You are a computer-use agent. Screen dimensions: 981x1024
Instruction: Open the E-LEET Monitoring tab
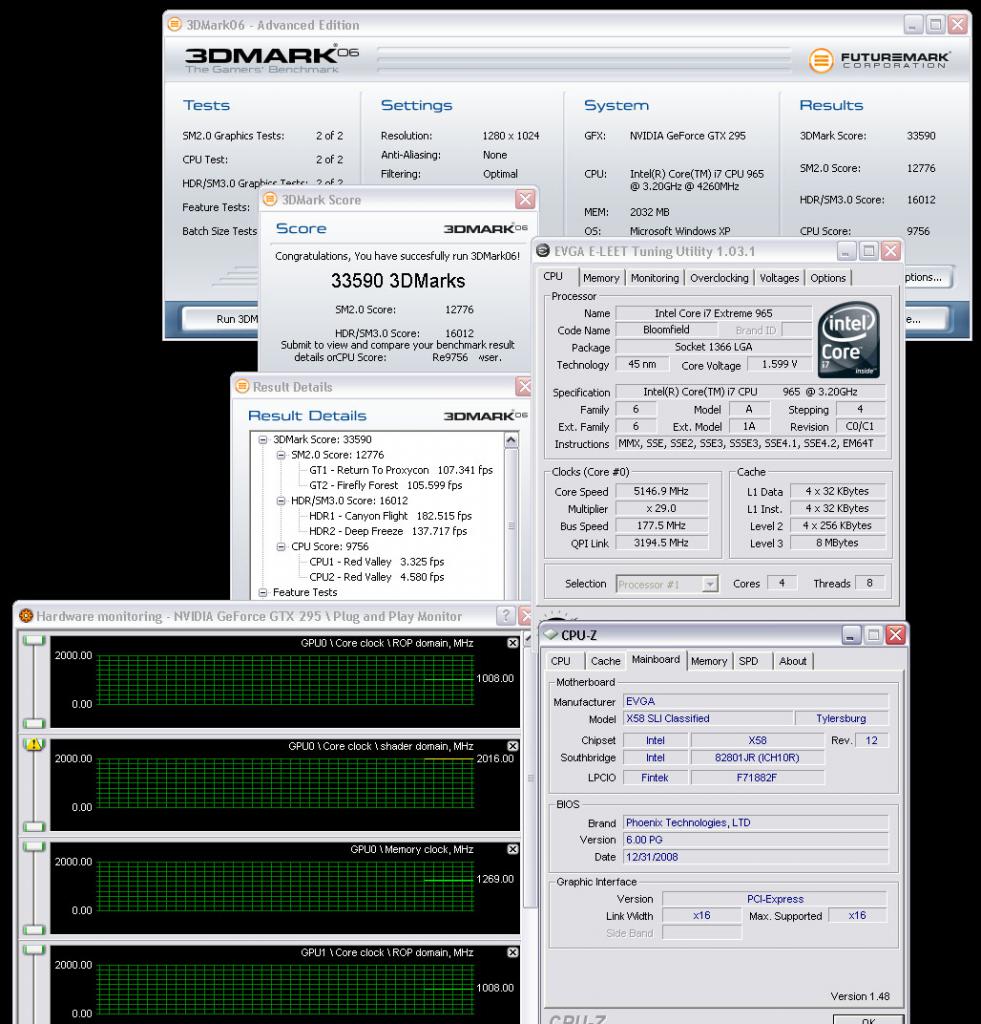click(x=654, y=278)
